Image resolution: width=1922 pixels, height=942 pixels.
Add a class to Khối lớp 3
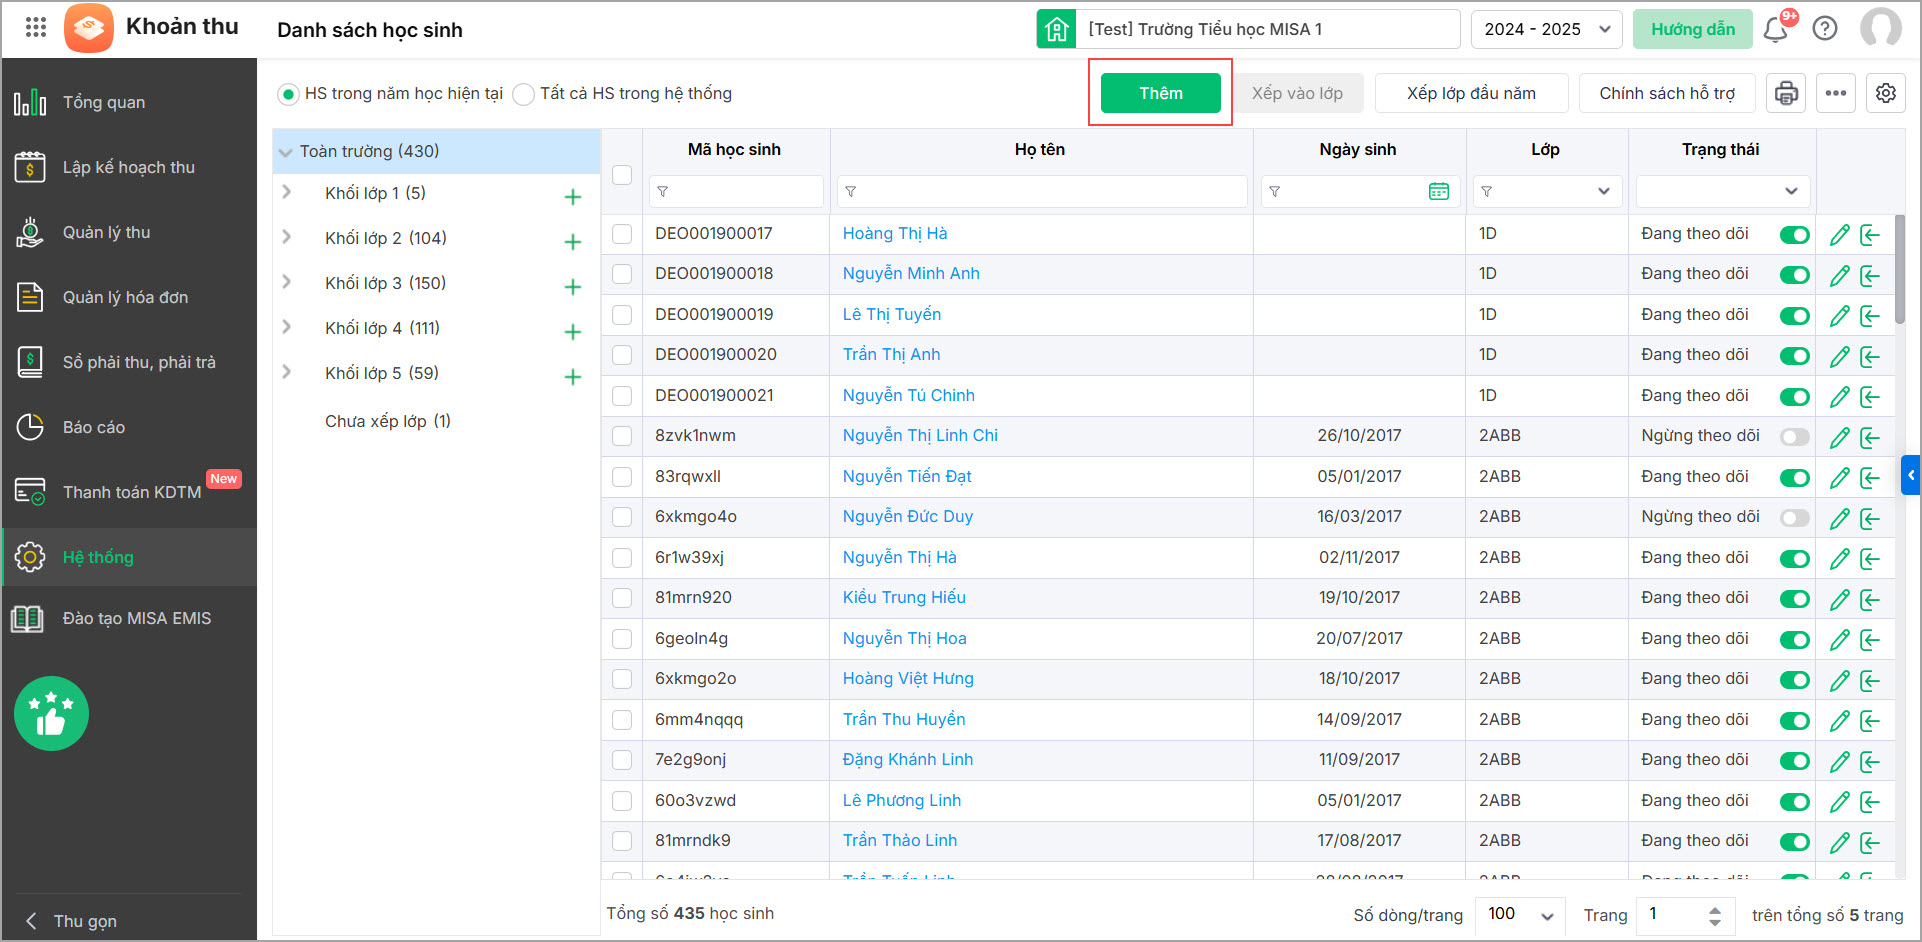(573, 287)
